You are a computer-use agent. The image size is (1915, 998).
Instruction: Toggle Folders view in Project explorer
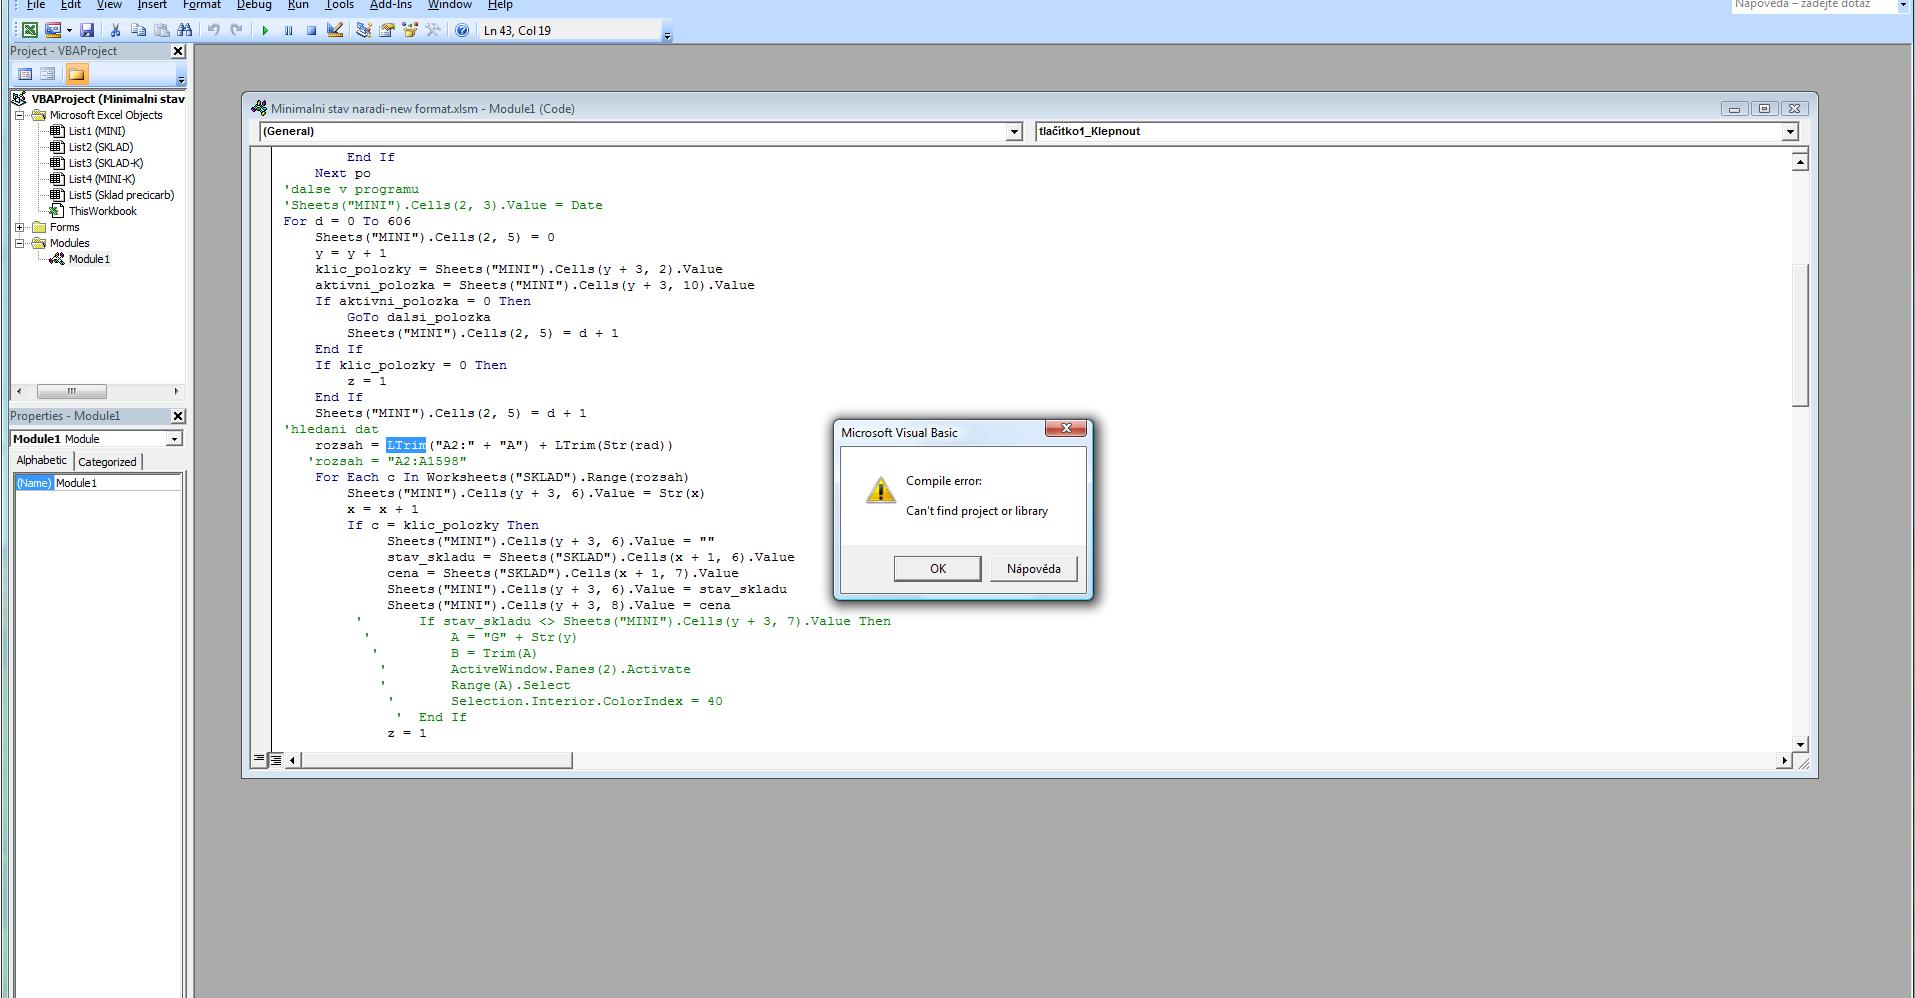click(x=77, y=74)
